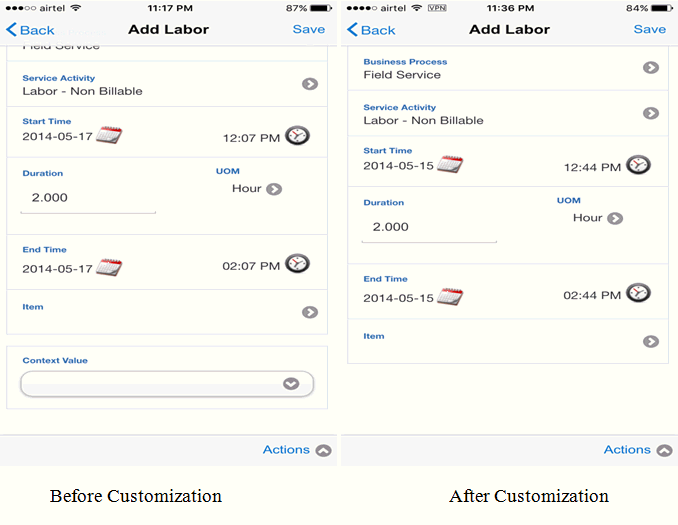Expand Hour UOM chooser in left screen
The image size is (678, 525).
274,189
